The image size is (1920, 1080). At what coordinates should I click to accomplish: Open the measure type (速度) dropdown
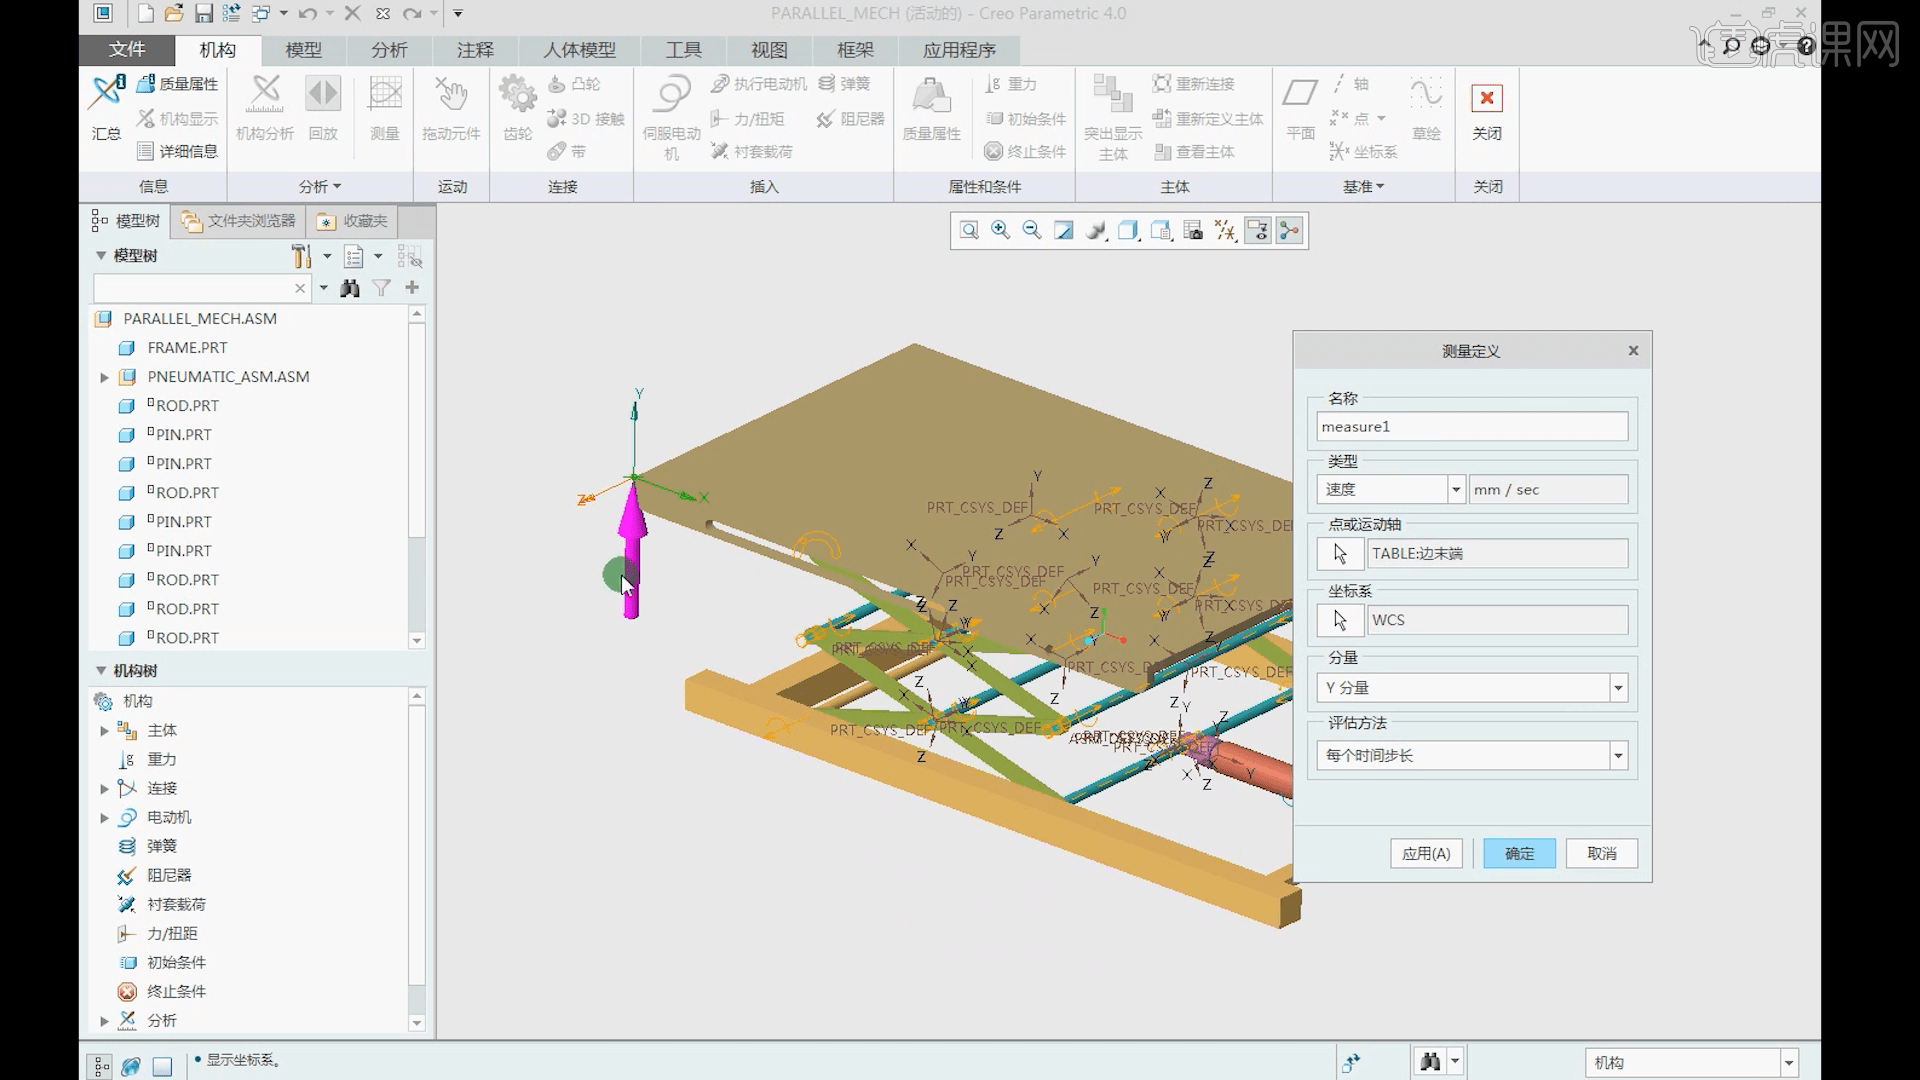(1455, 489)
